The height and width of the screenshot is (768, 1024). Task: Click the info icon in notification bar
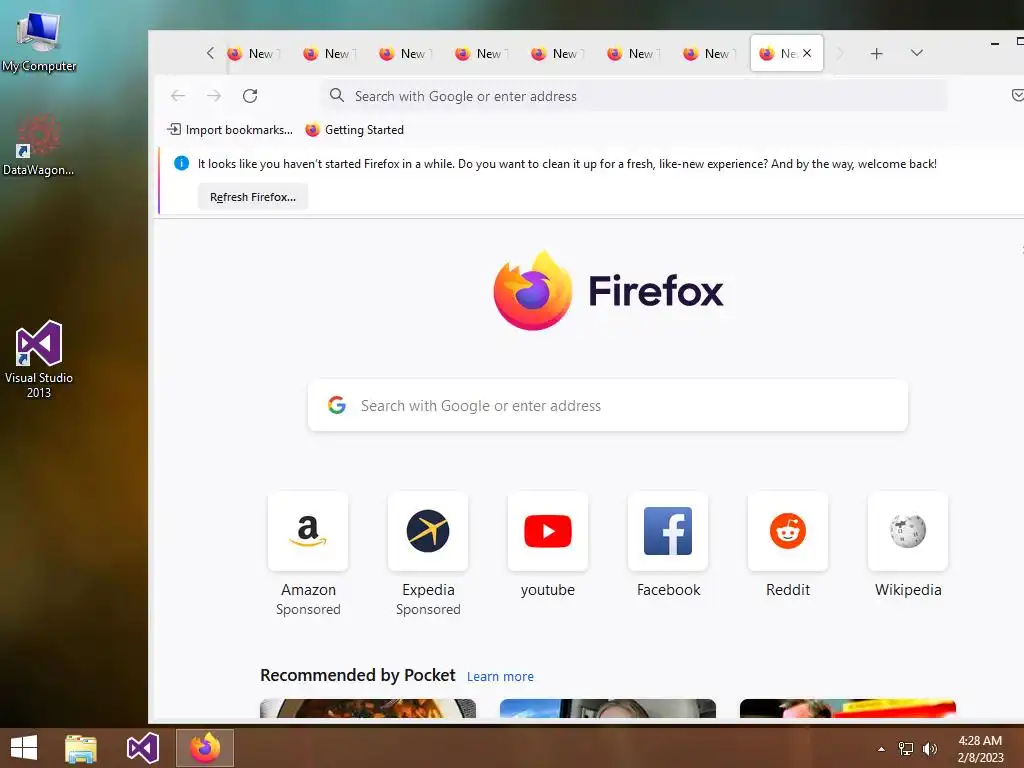[182, 163]
